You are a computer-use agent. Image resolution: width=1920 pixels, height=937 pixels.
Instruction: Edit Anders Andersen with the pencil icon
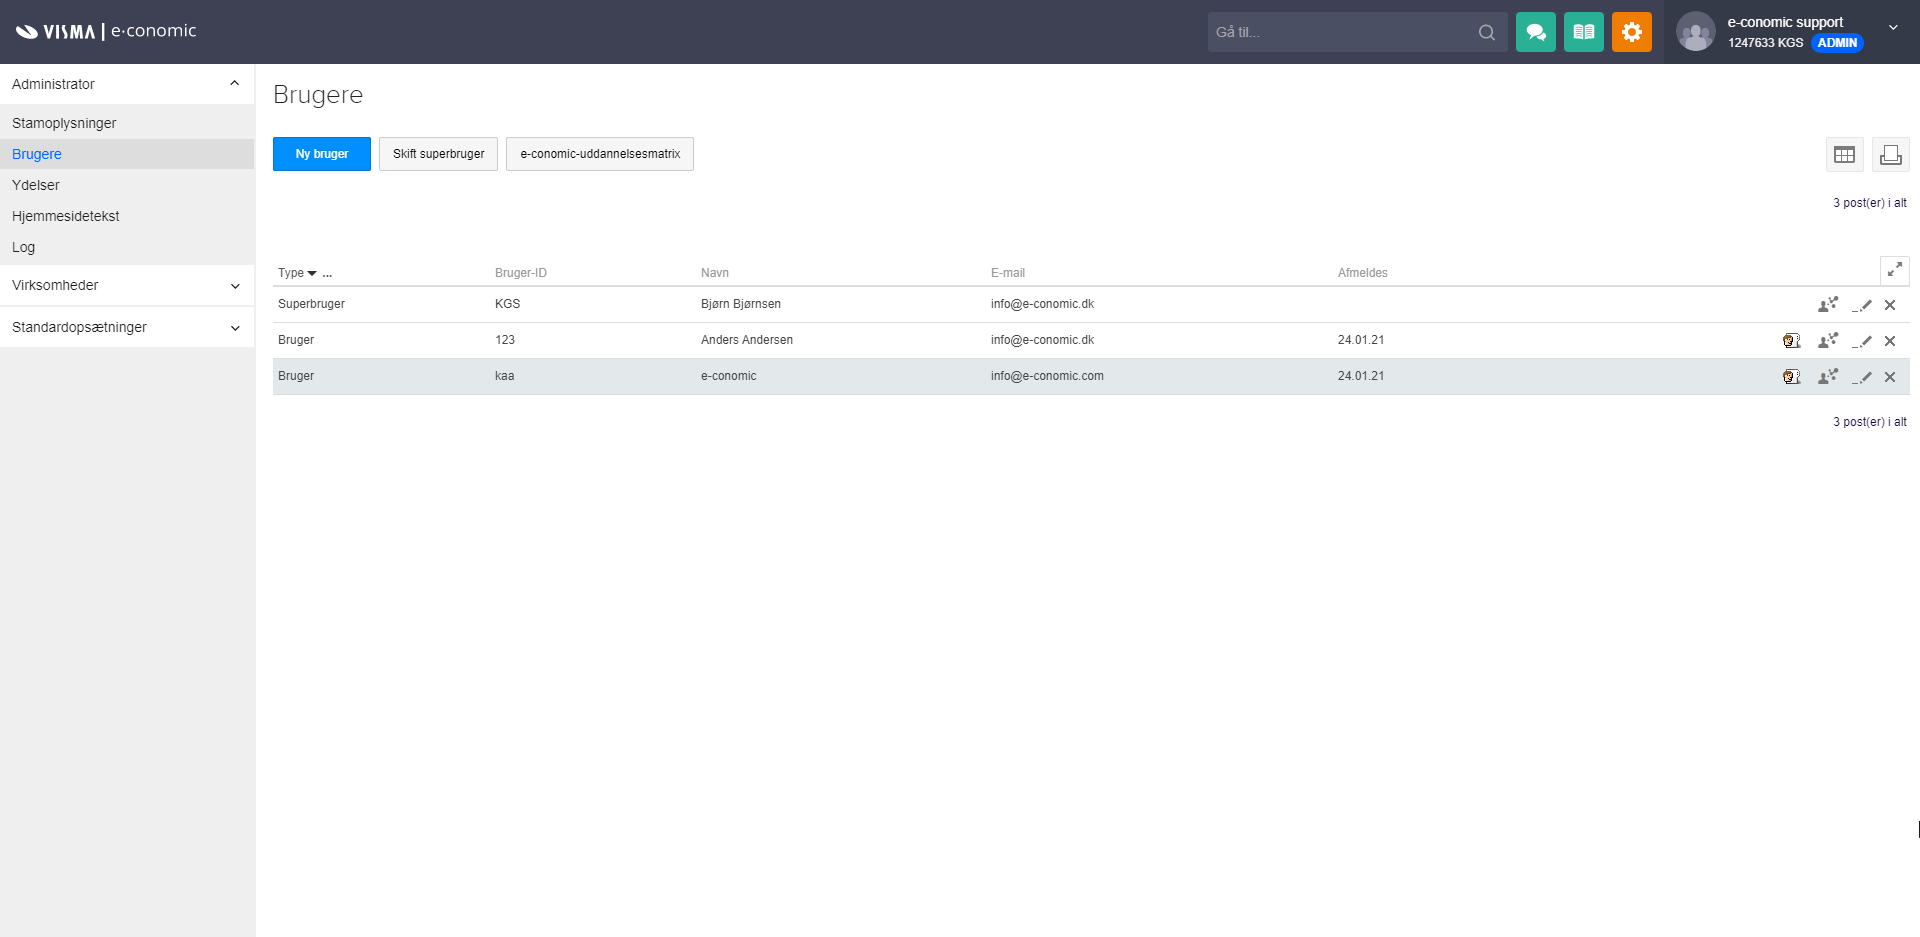(1862, 341)
